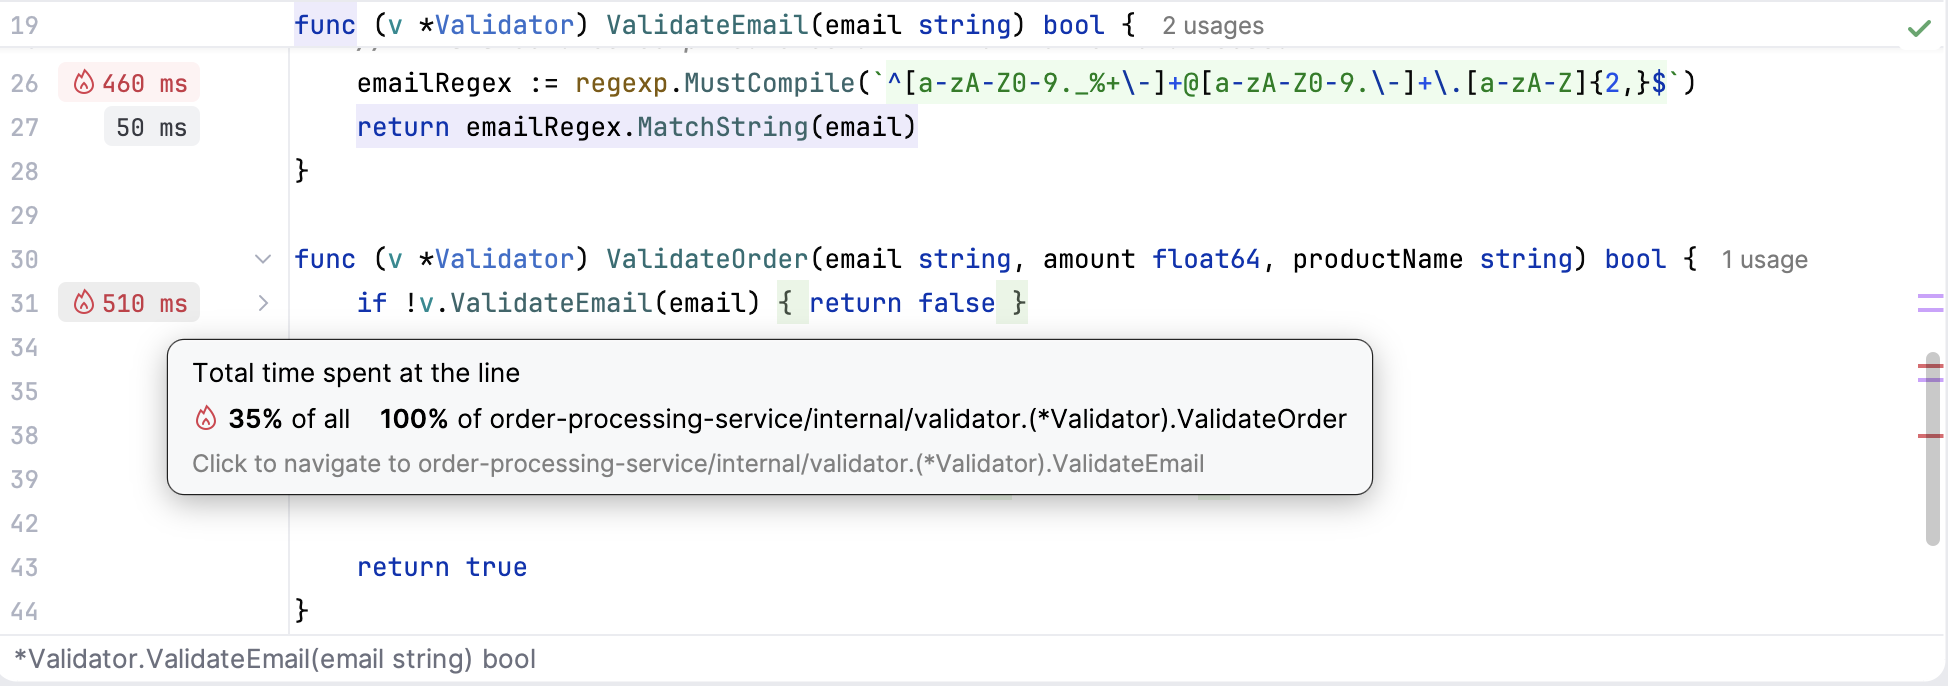
Task: Click the 510 ms profiler hint on line 31
Action: click(129, 303)
